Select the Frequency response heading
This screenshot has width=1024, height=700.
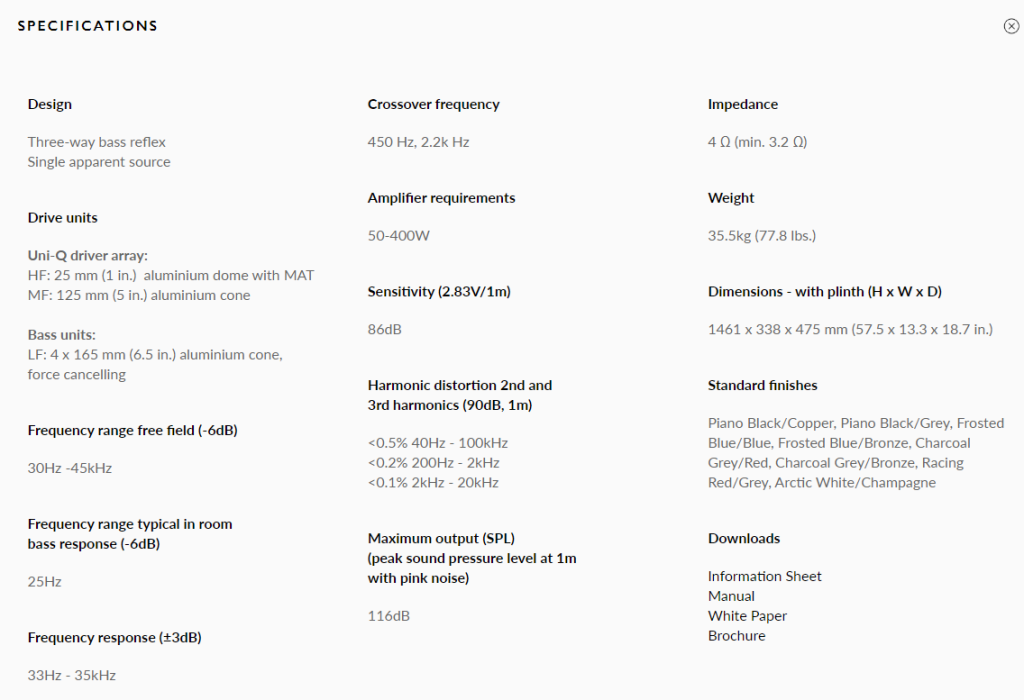pyautogui.click(x=114, y=637)
